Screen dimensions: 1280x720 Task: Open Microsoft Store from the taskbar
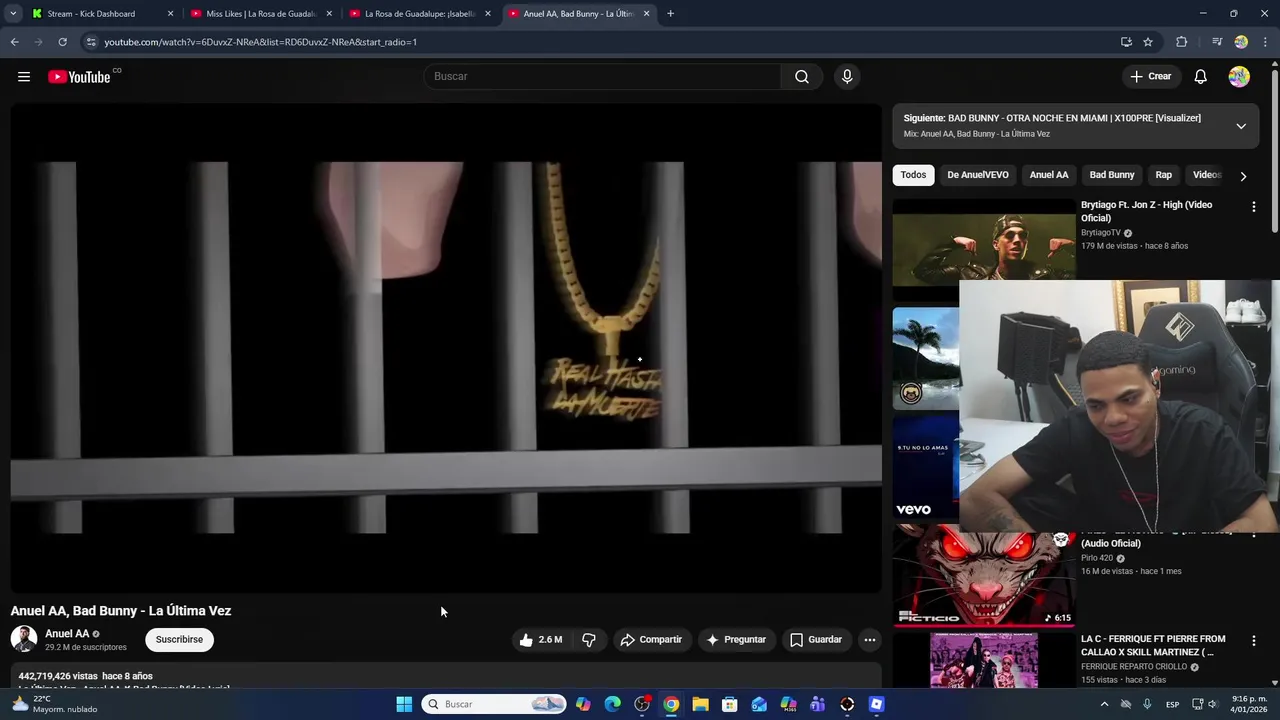click(730, 704)
